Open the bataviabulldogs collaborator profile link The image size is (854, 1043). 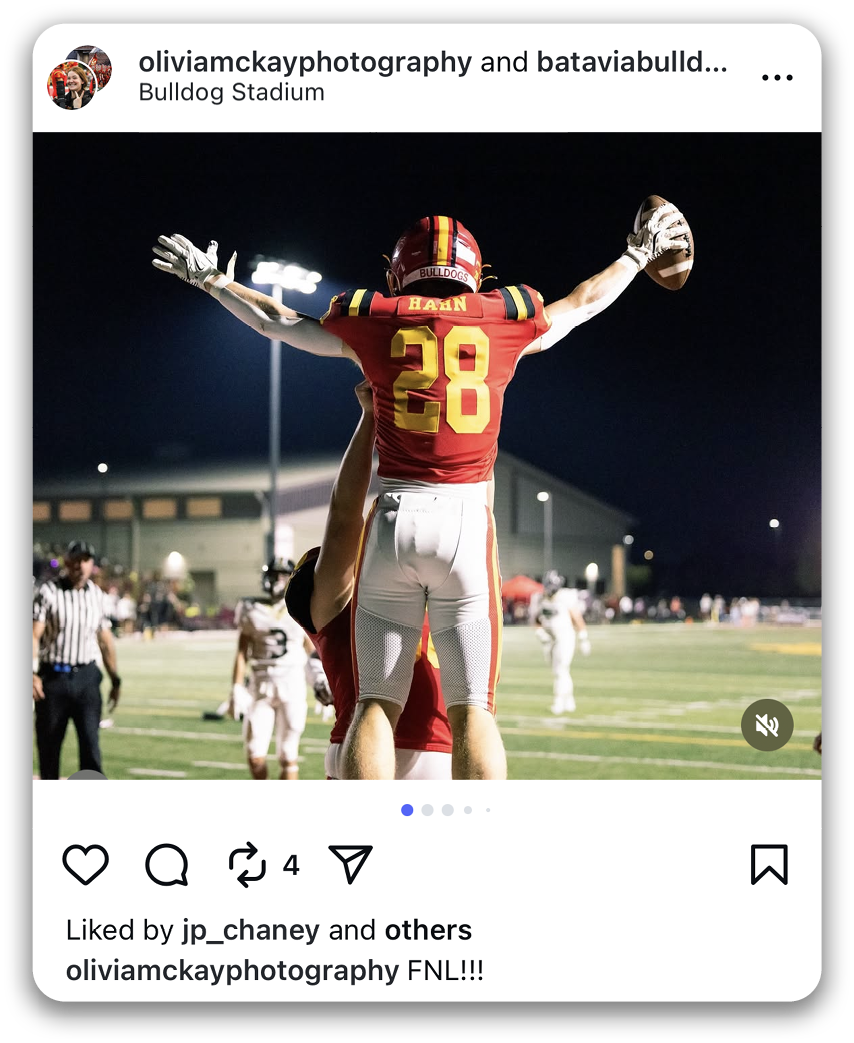pos(632,62)
